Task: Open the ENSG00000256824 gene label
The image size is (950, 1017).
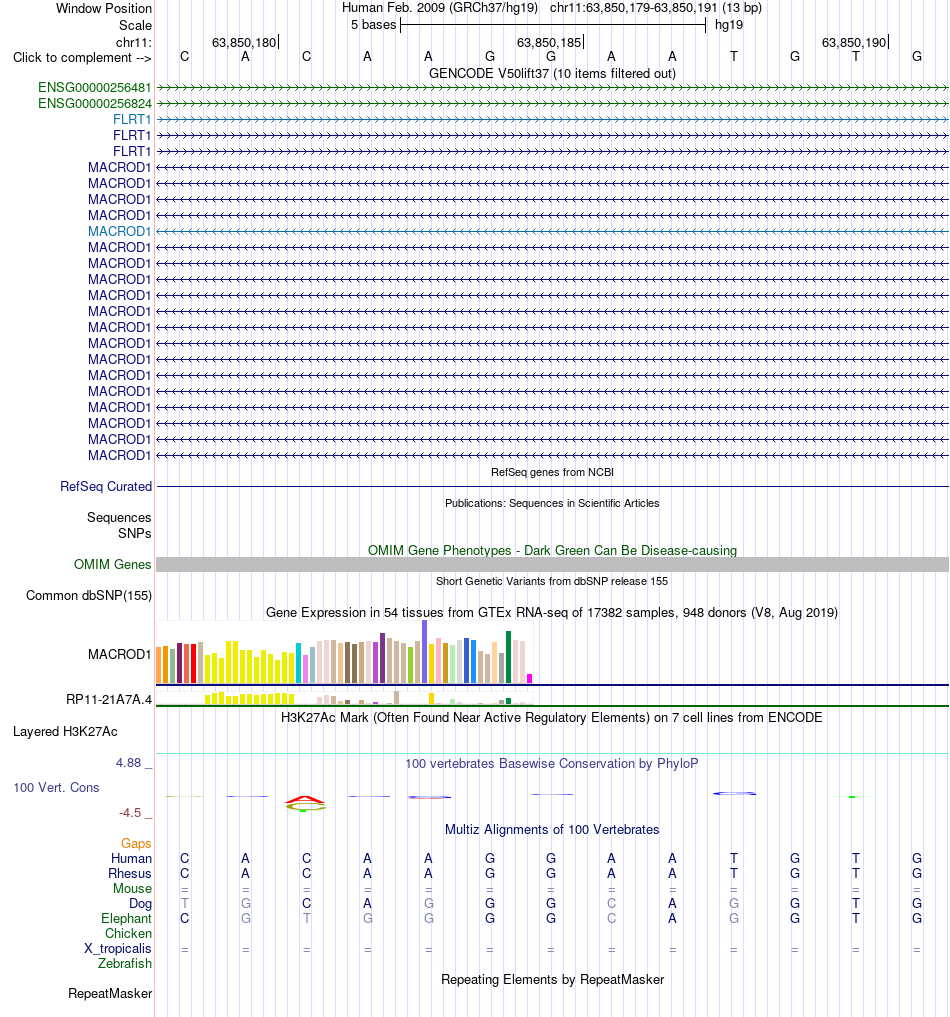Action: [x=95, y=104]
